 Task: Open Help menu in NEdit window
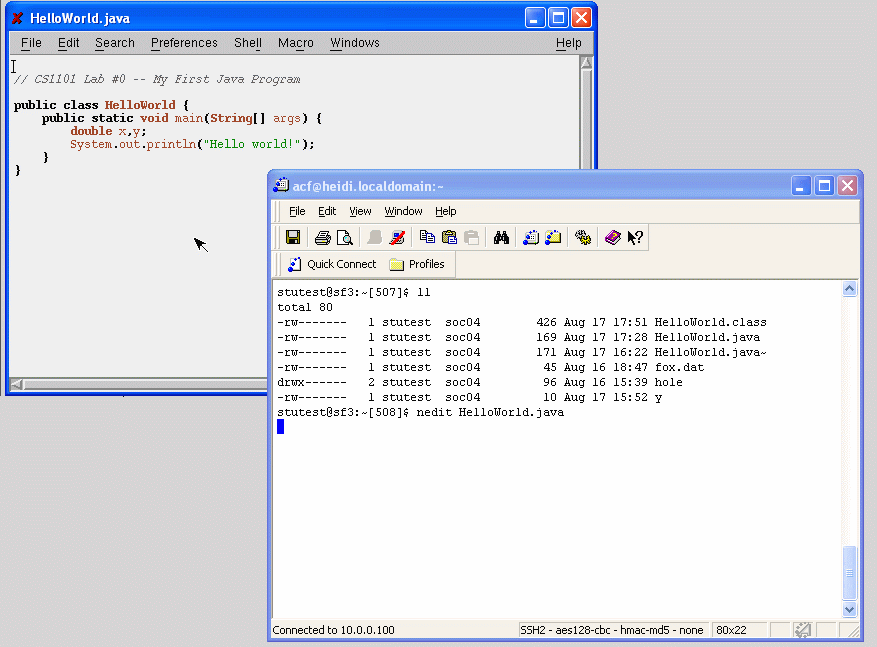tap(569, 43)
